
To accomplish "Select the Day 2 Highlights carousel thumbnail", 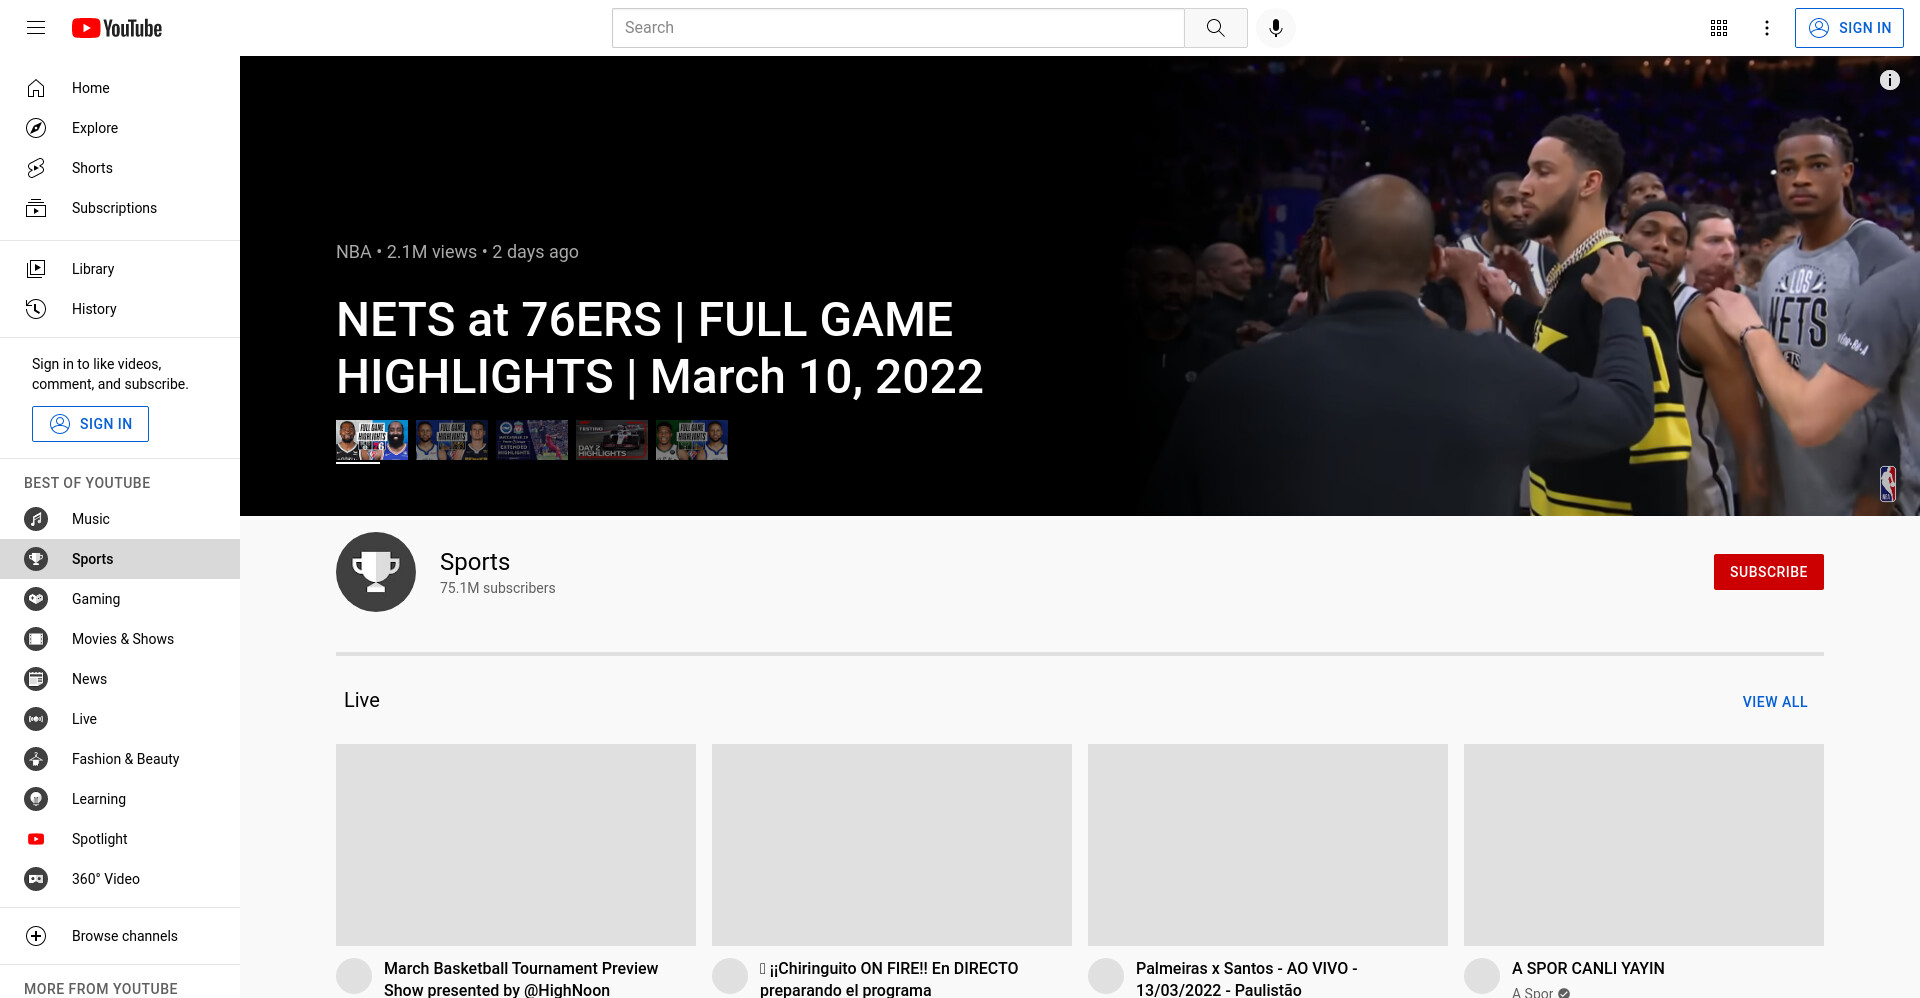I will [x=612, y=440].
